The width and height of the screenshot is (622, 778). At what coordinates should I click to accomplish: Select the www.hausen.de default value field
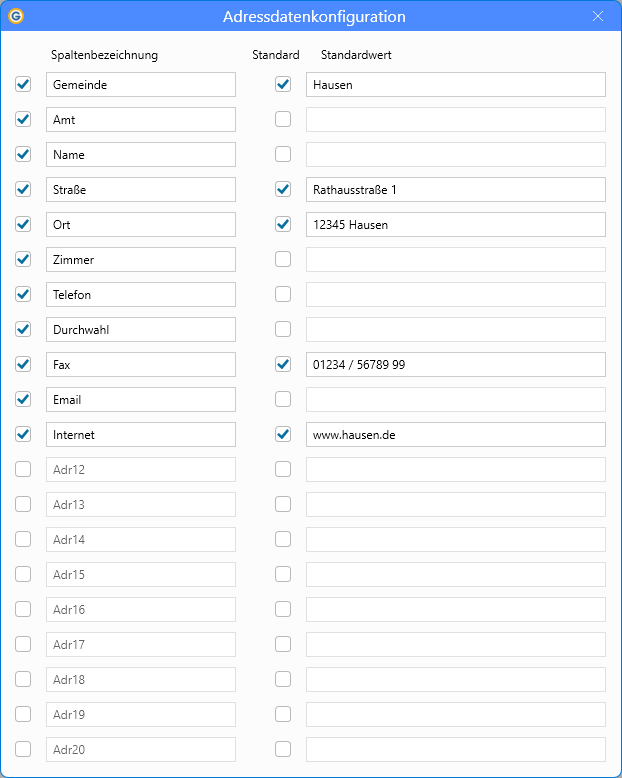pos(455,435)
